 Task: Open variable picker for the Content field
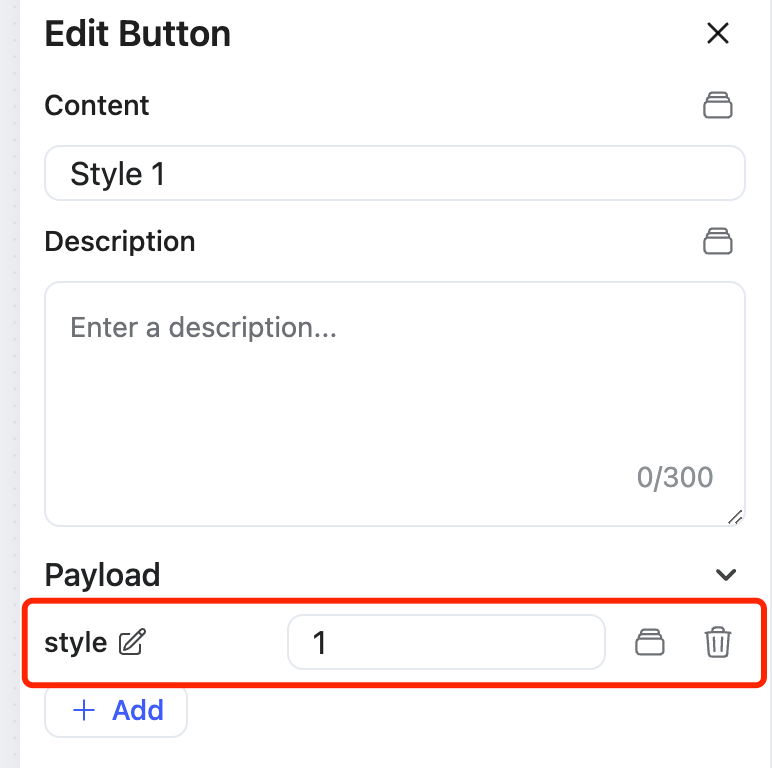[x=718, y=105]
